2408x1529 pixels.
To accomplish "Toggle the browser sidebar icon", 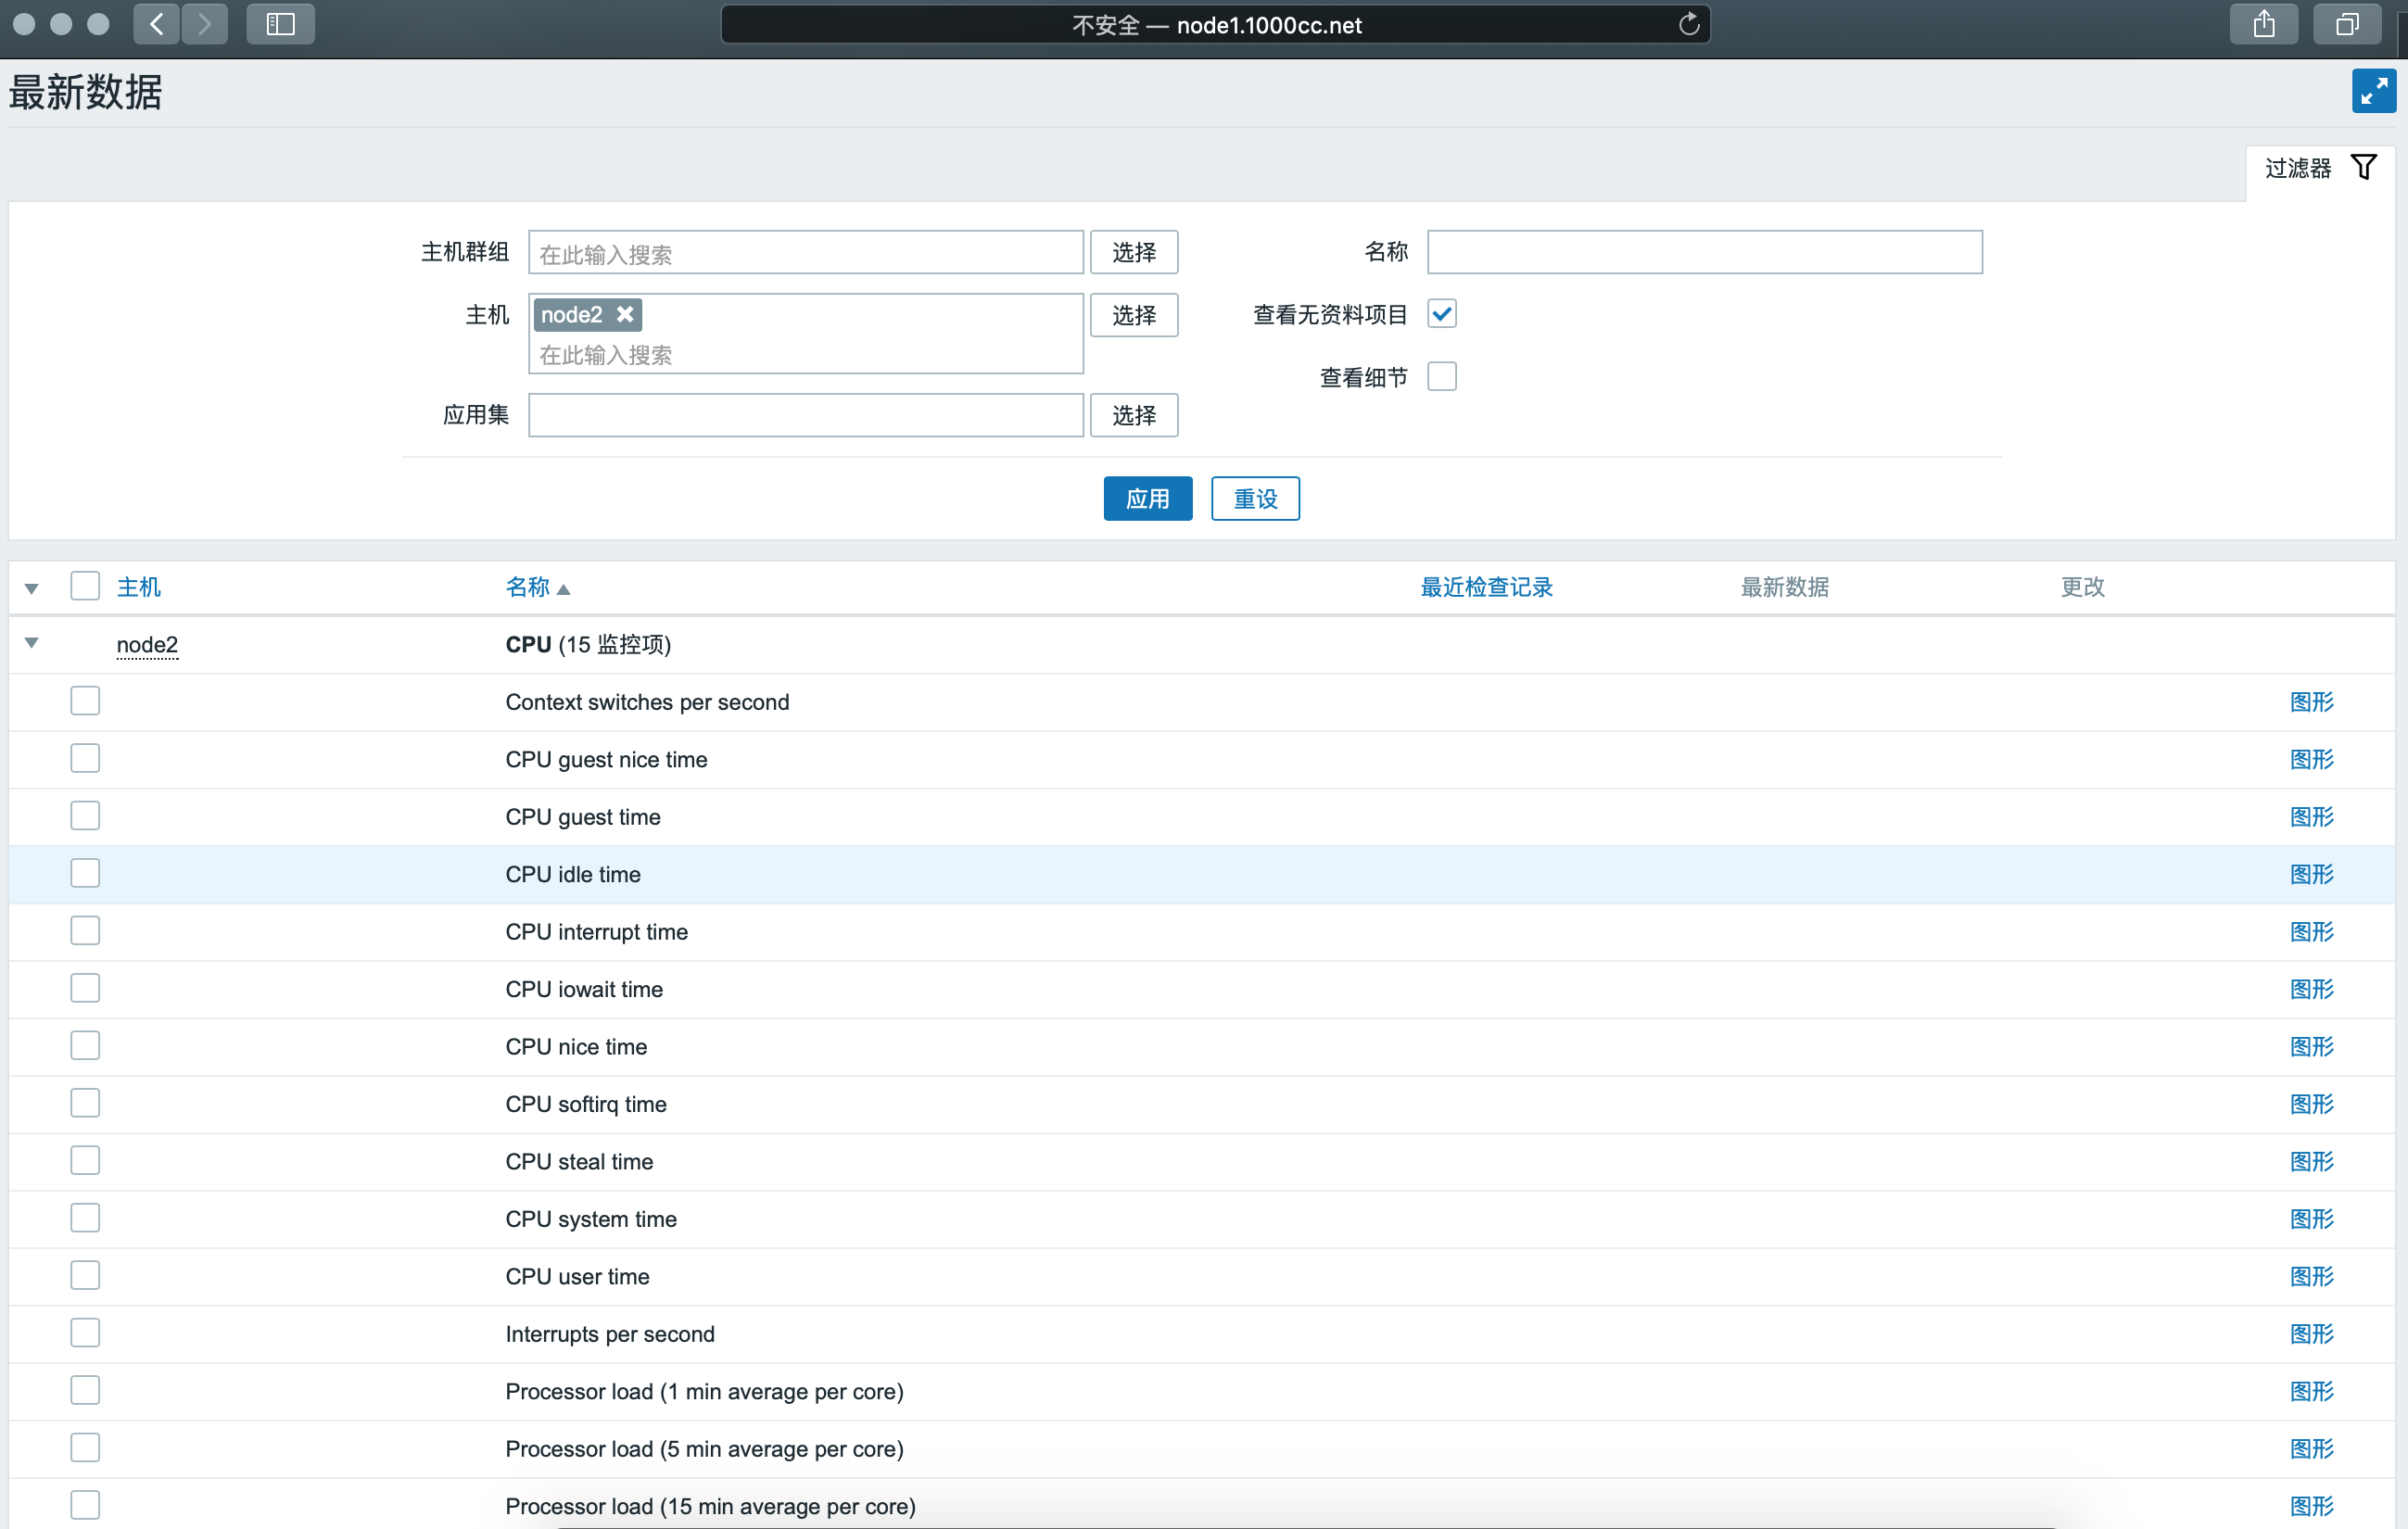I will click(280, 24).
